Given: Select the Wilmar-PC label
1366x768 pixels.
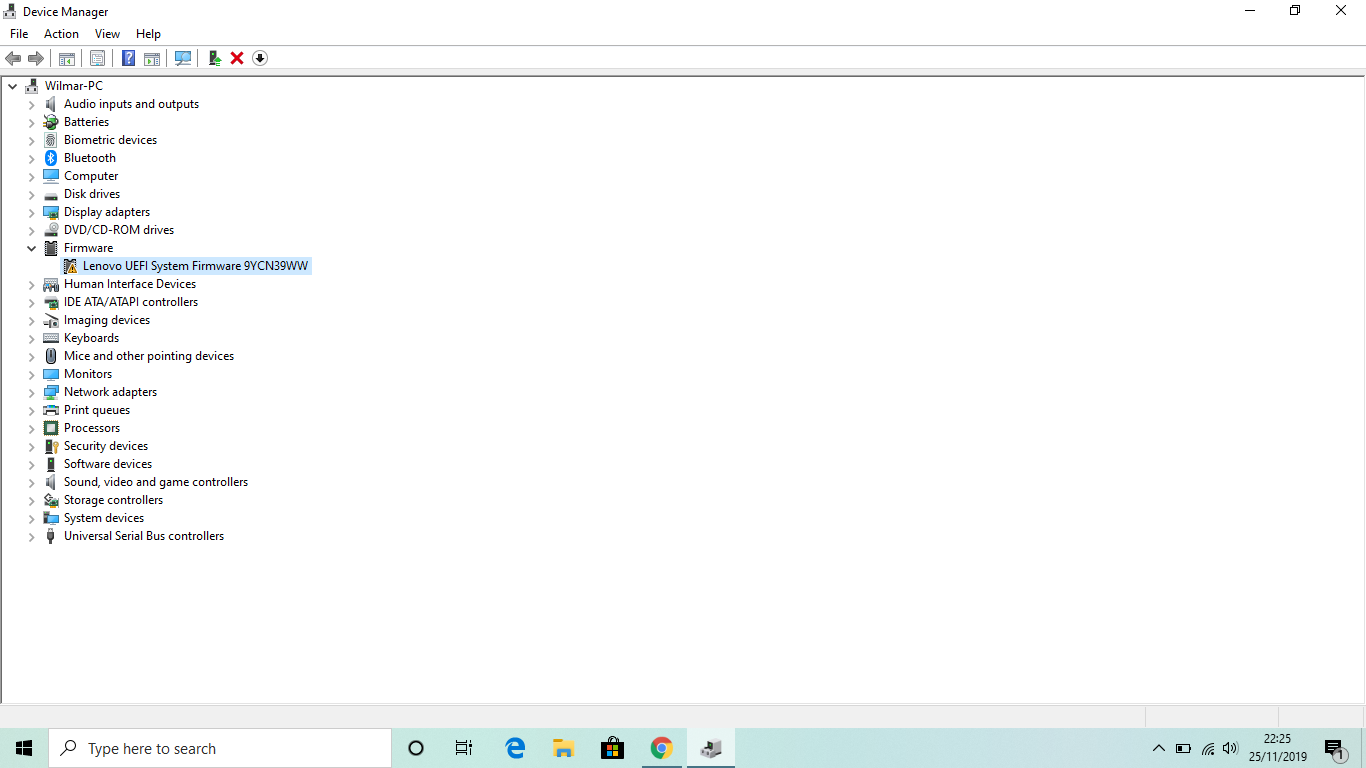Looking at the screenshot, I should (x=73, y=86).
